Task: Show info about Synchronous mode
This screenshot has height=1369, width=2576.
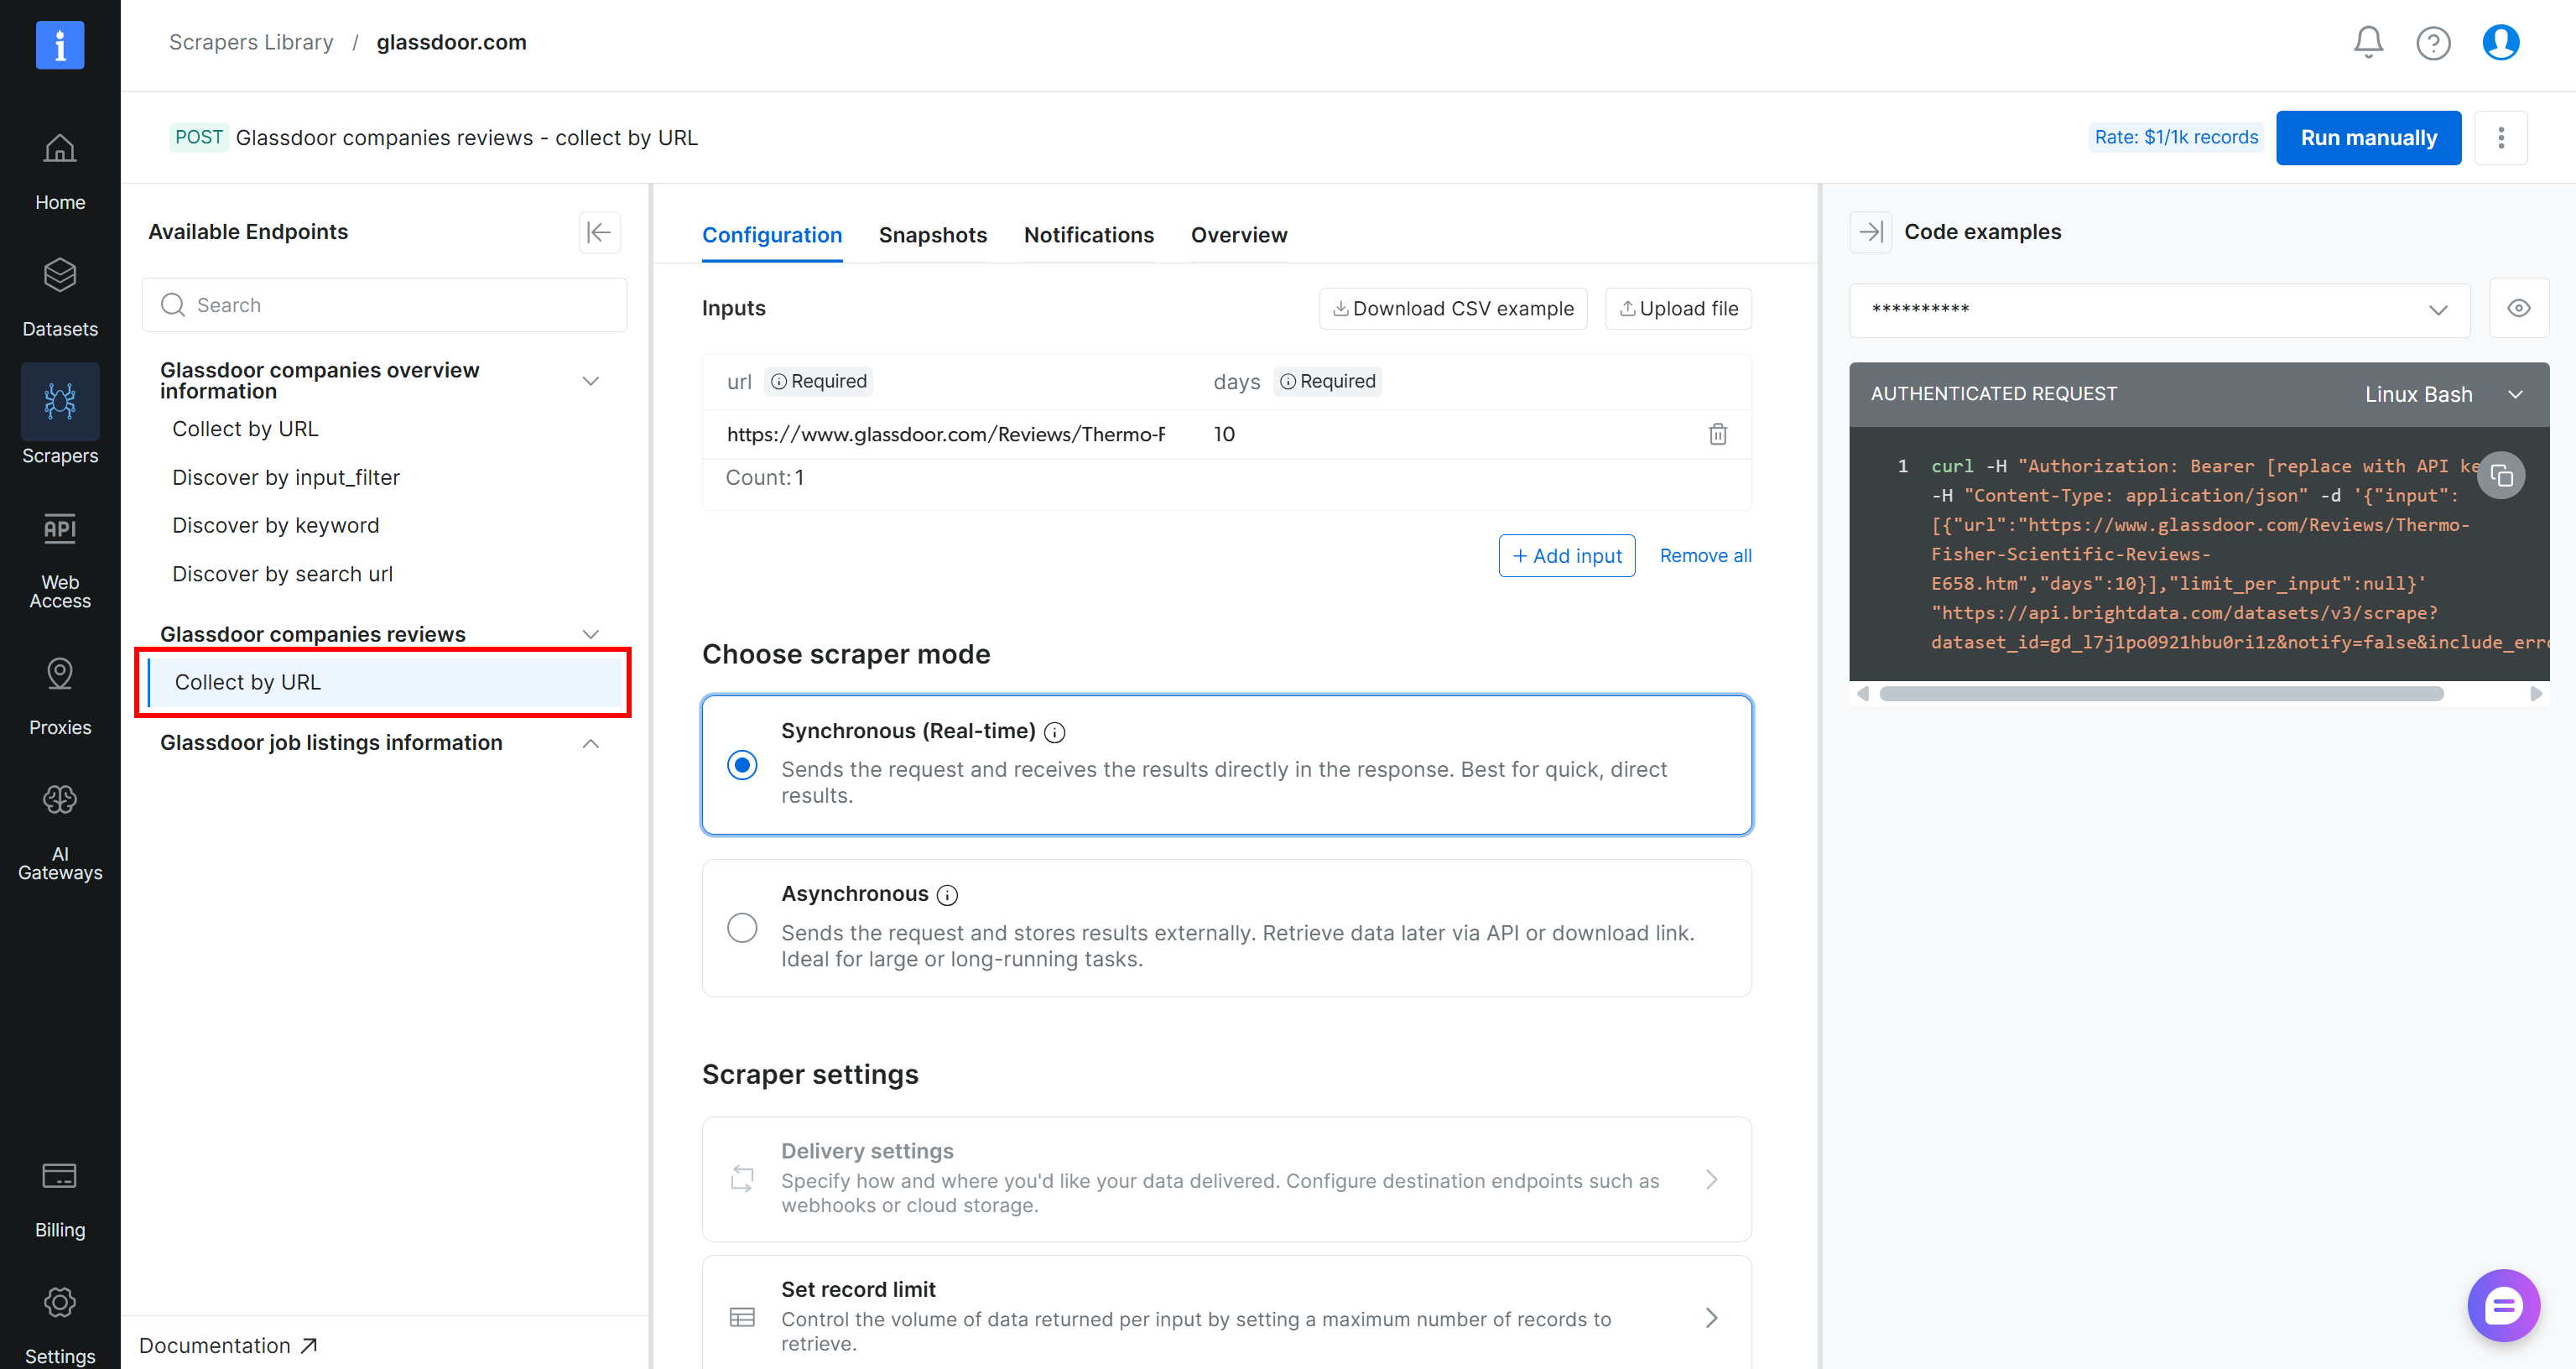Action: click(x=1054, y=732)
